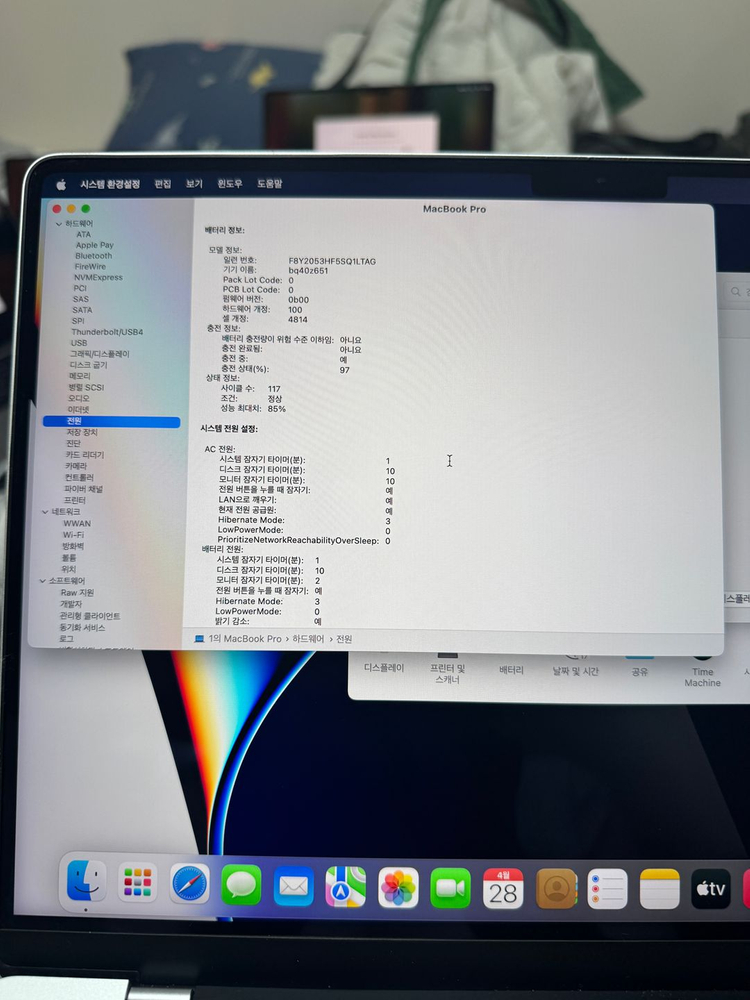Select Apple Pay in sidebar

coord(94,245)
